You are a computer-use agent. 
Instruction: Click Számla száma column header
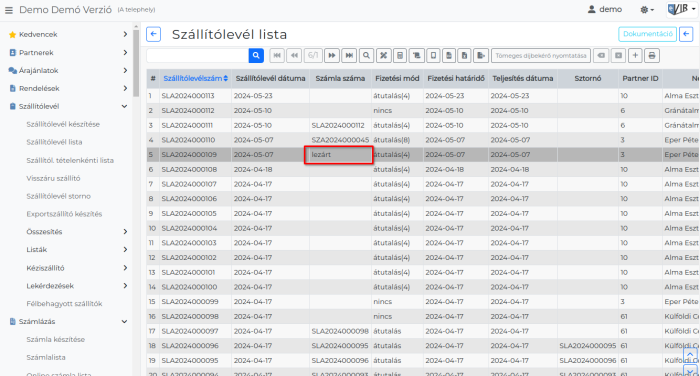pos(340,78)
